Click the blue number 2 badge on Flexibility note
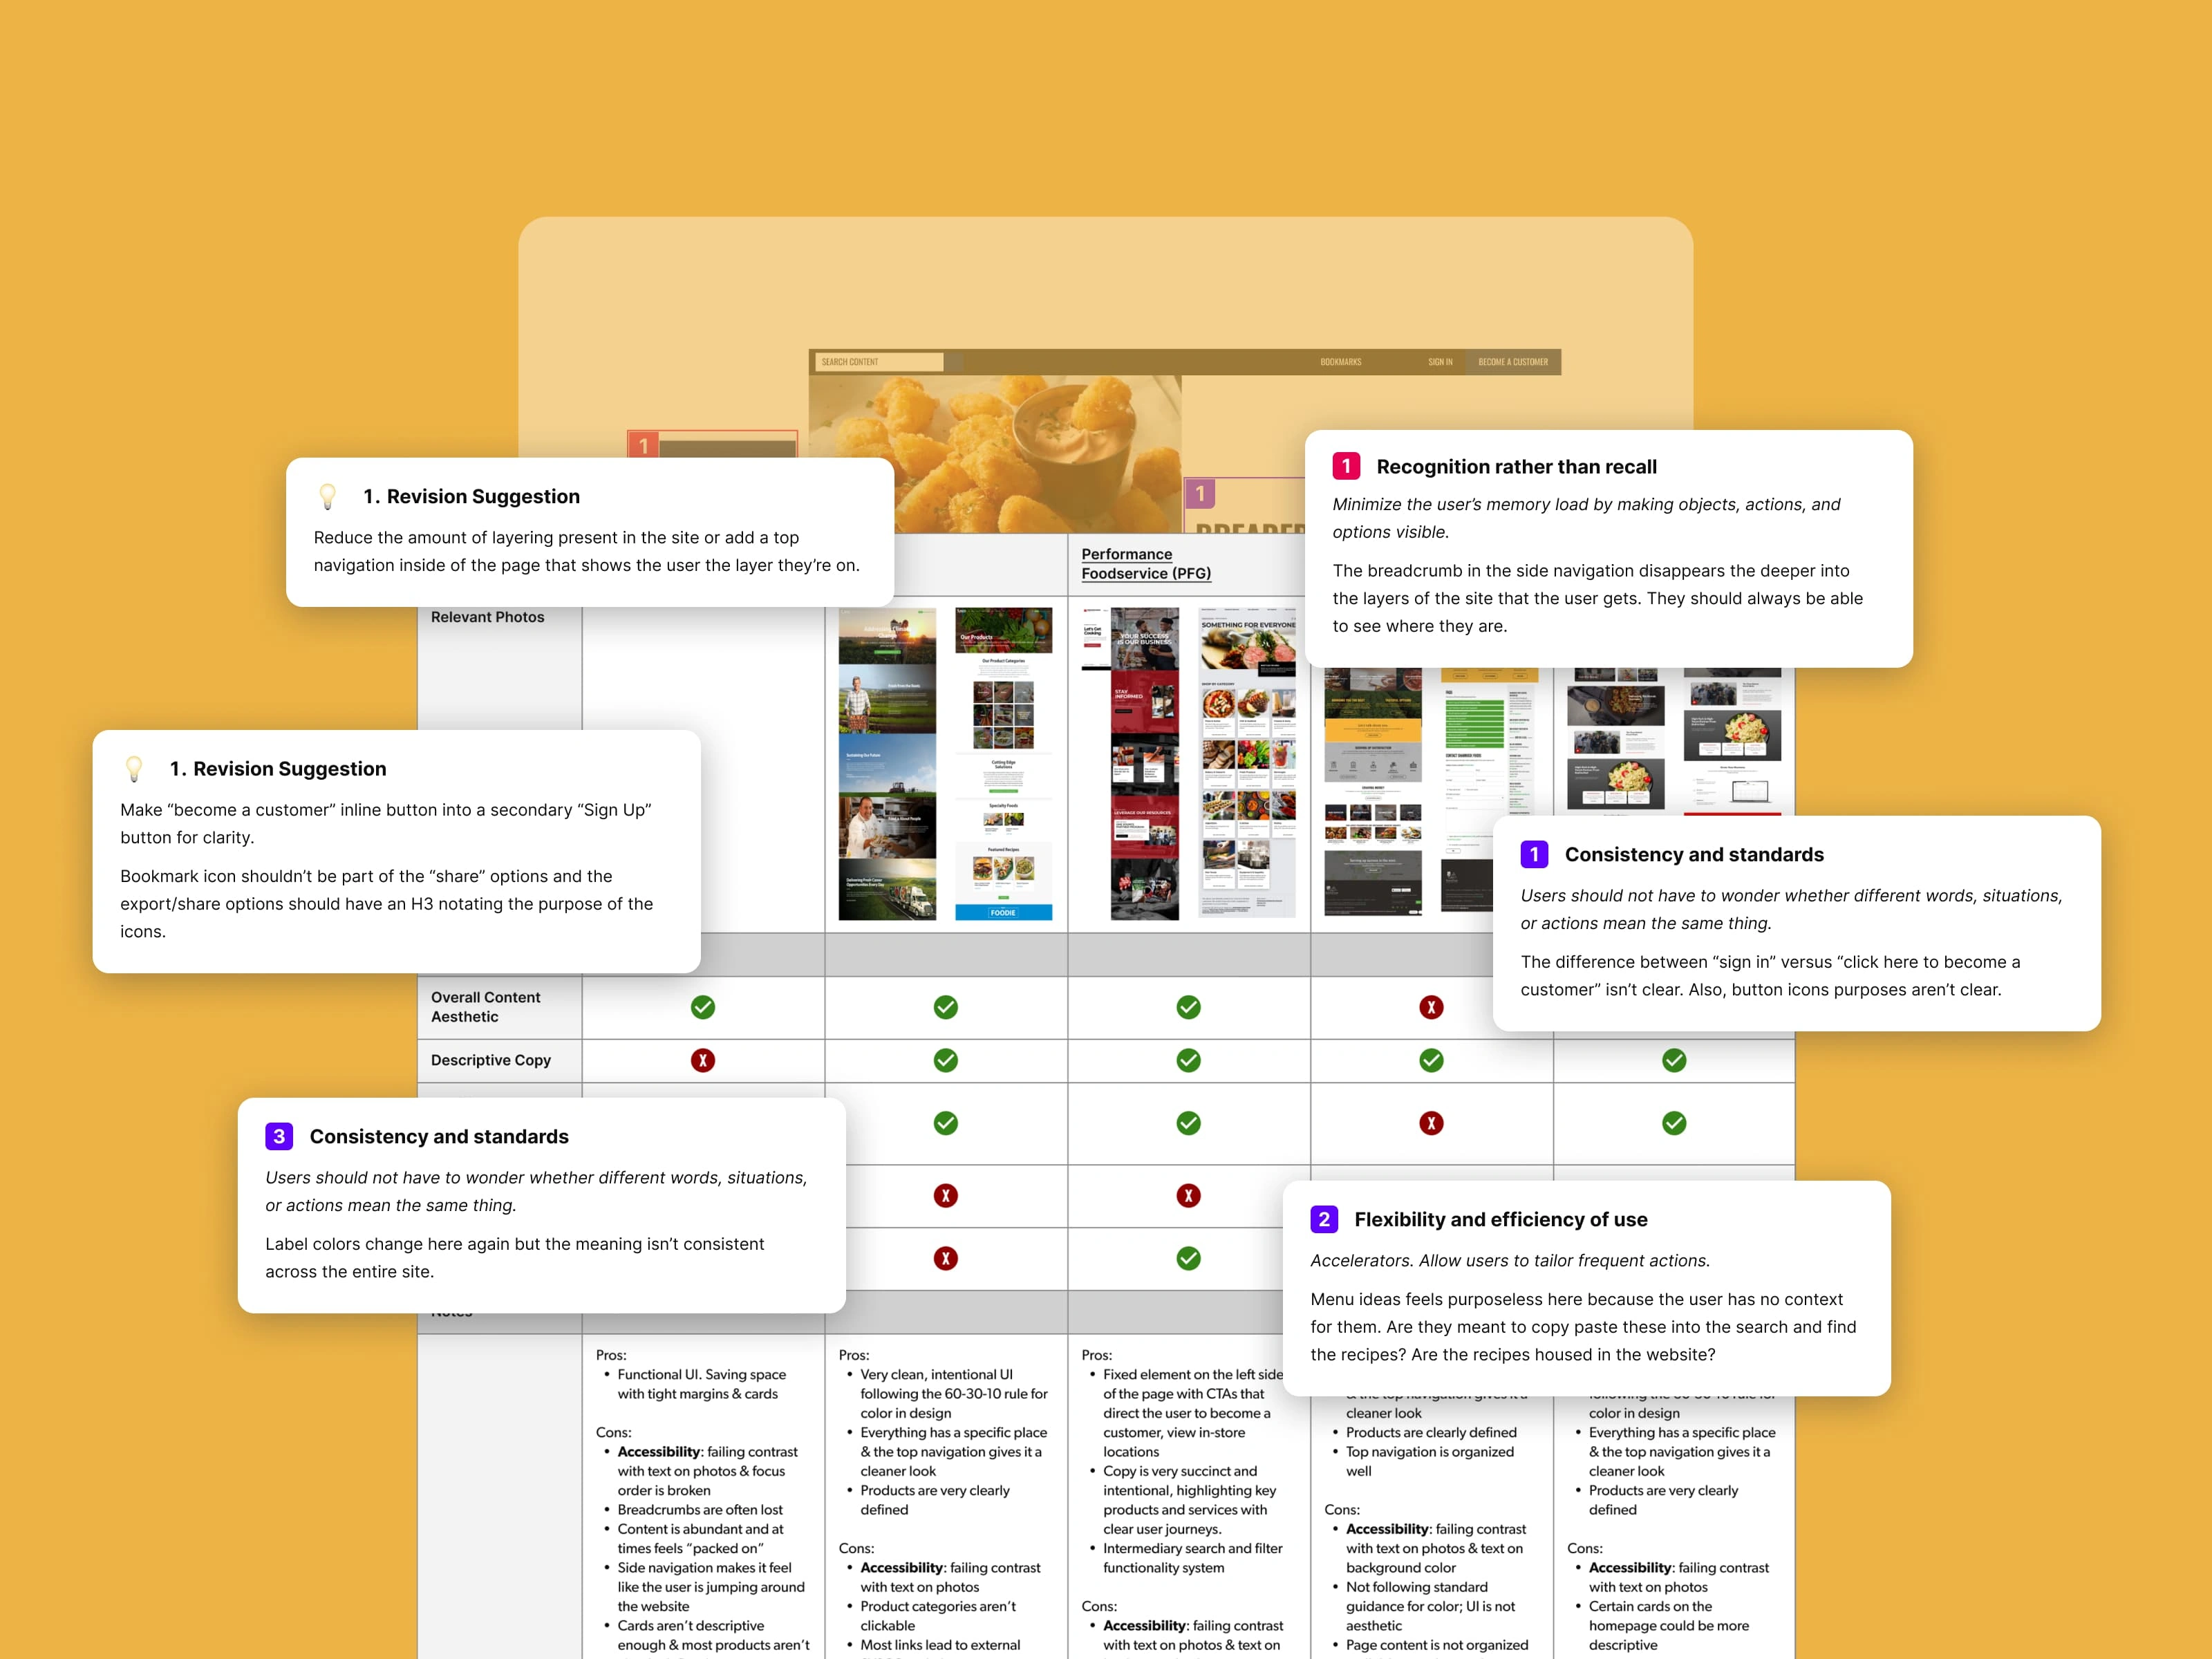Image resolution: width=2212 pixels, height=1659 pixels. pyautogui.click(x=1318, y=1217)
